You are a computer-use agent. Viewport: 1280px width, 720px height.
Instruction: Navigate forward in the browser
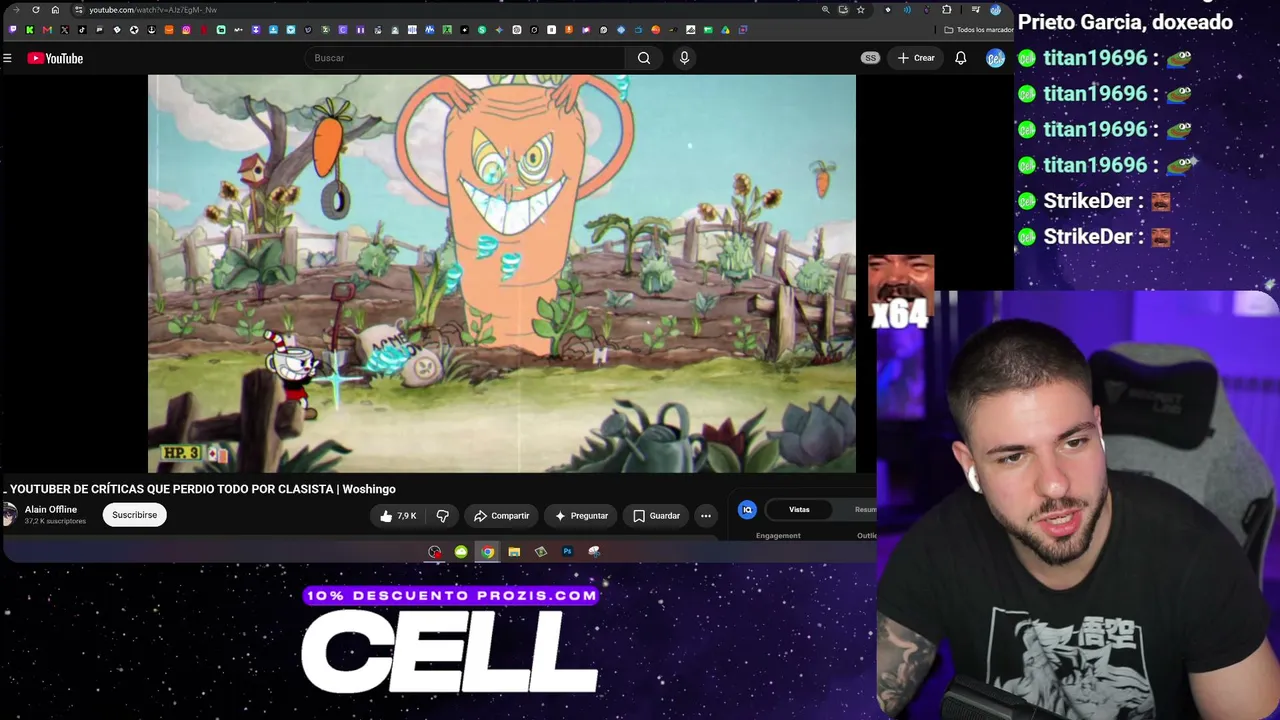(16, 10)
